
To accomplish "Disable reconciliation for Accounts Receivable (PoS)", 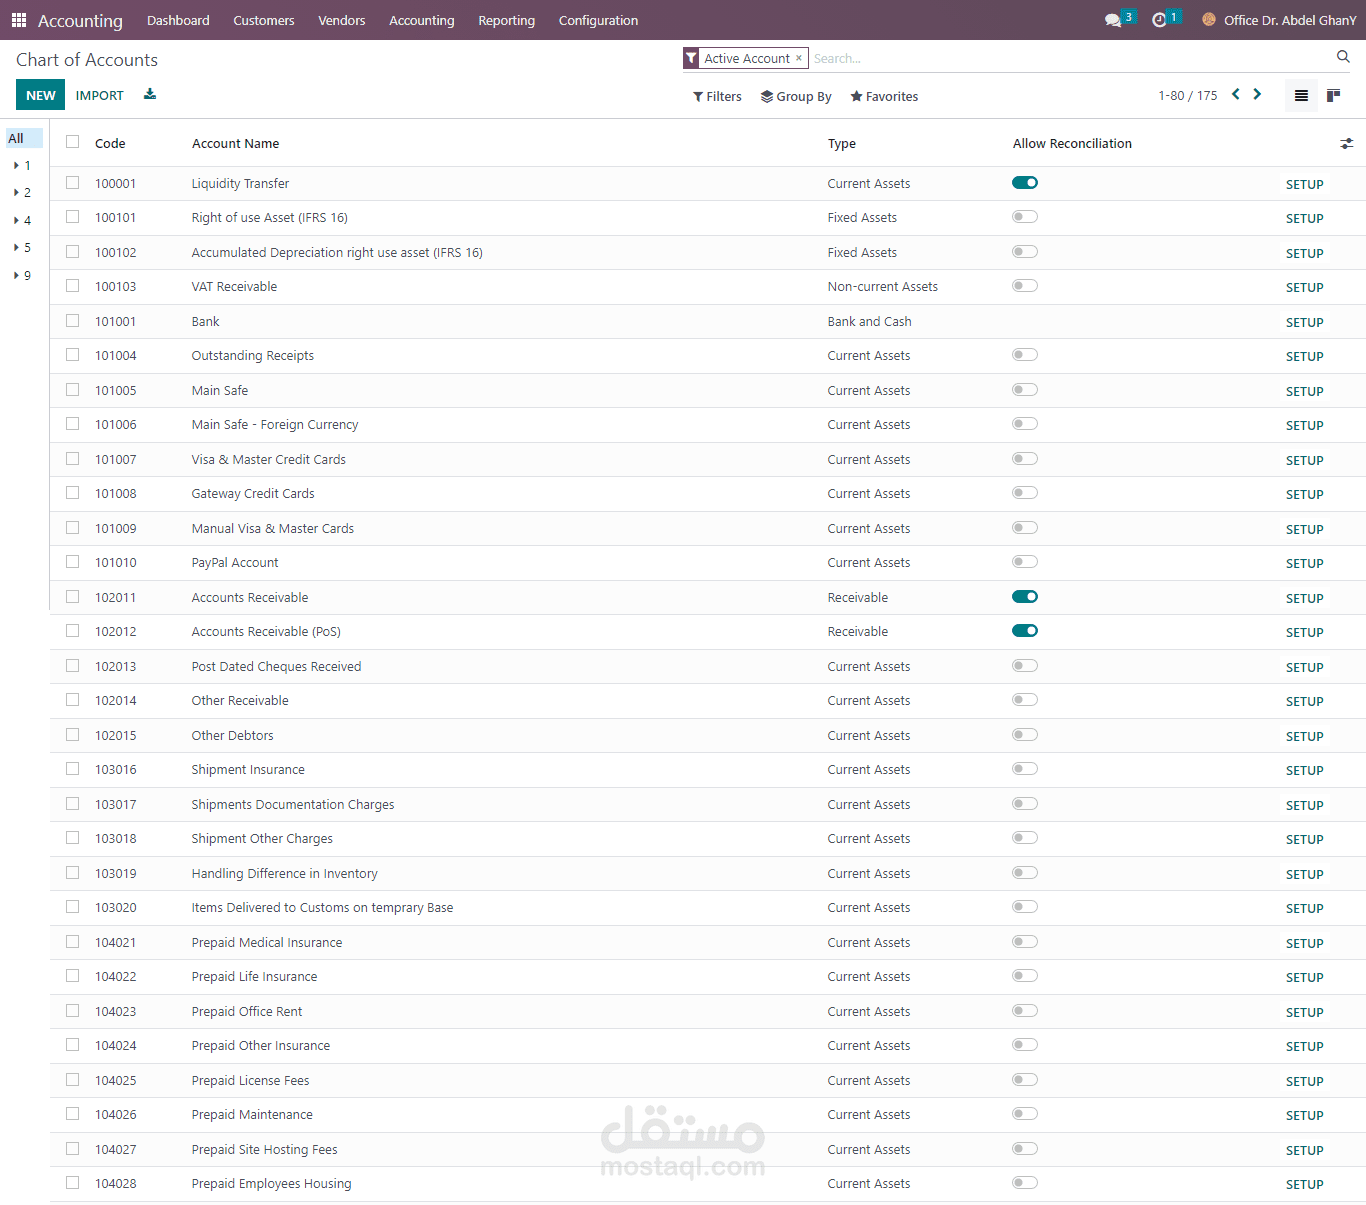I will (x=1025, y=631).
